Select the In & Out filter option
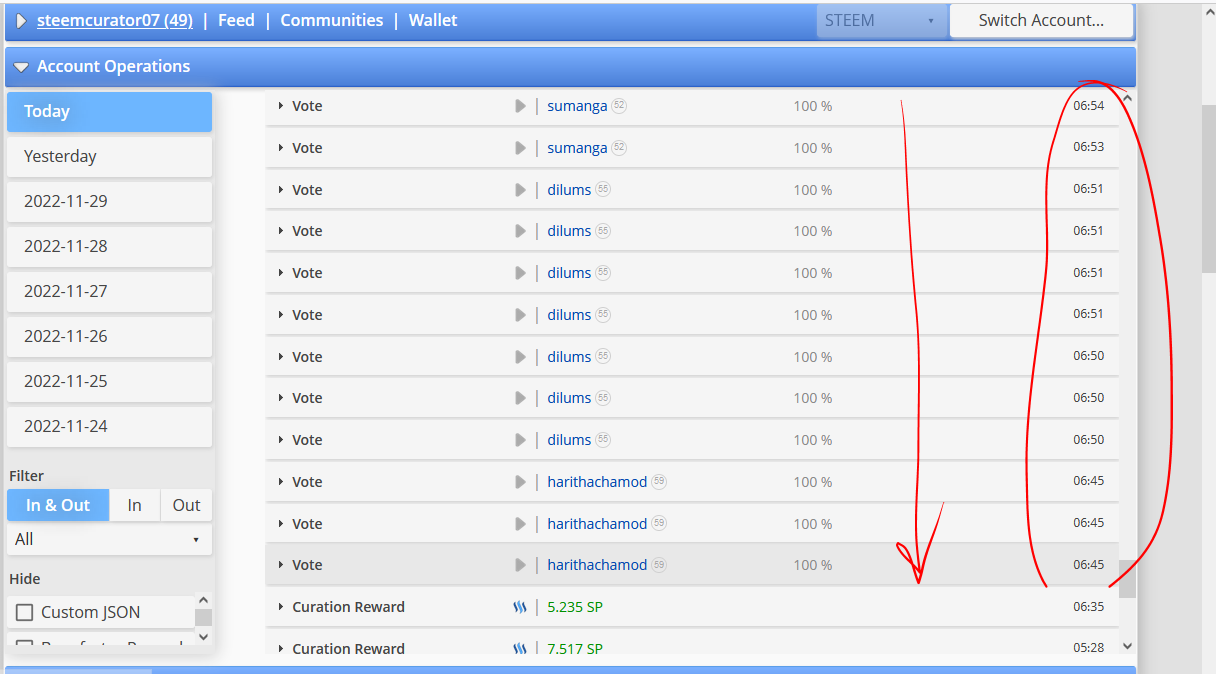Viewport: 1216px width, 674px height. 58,505
